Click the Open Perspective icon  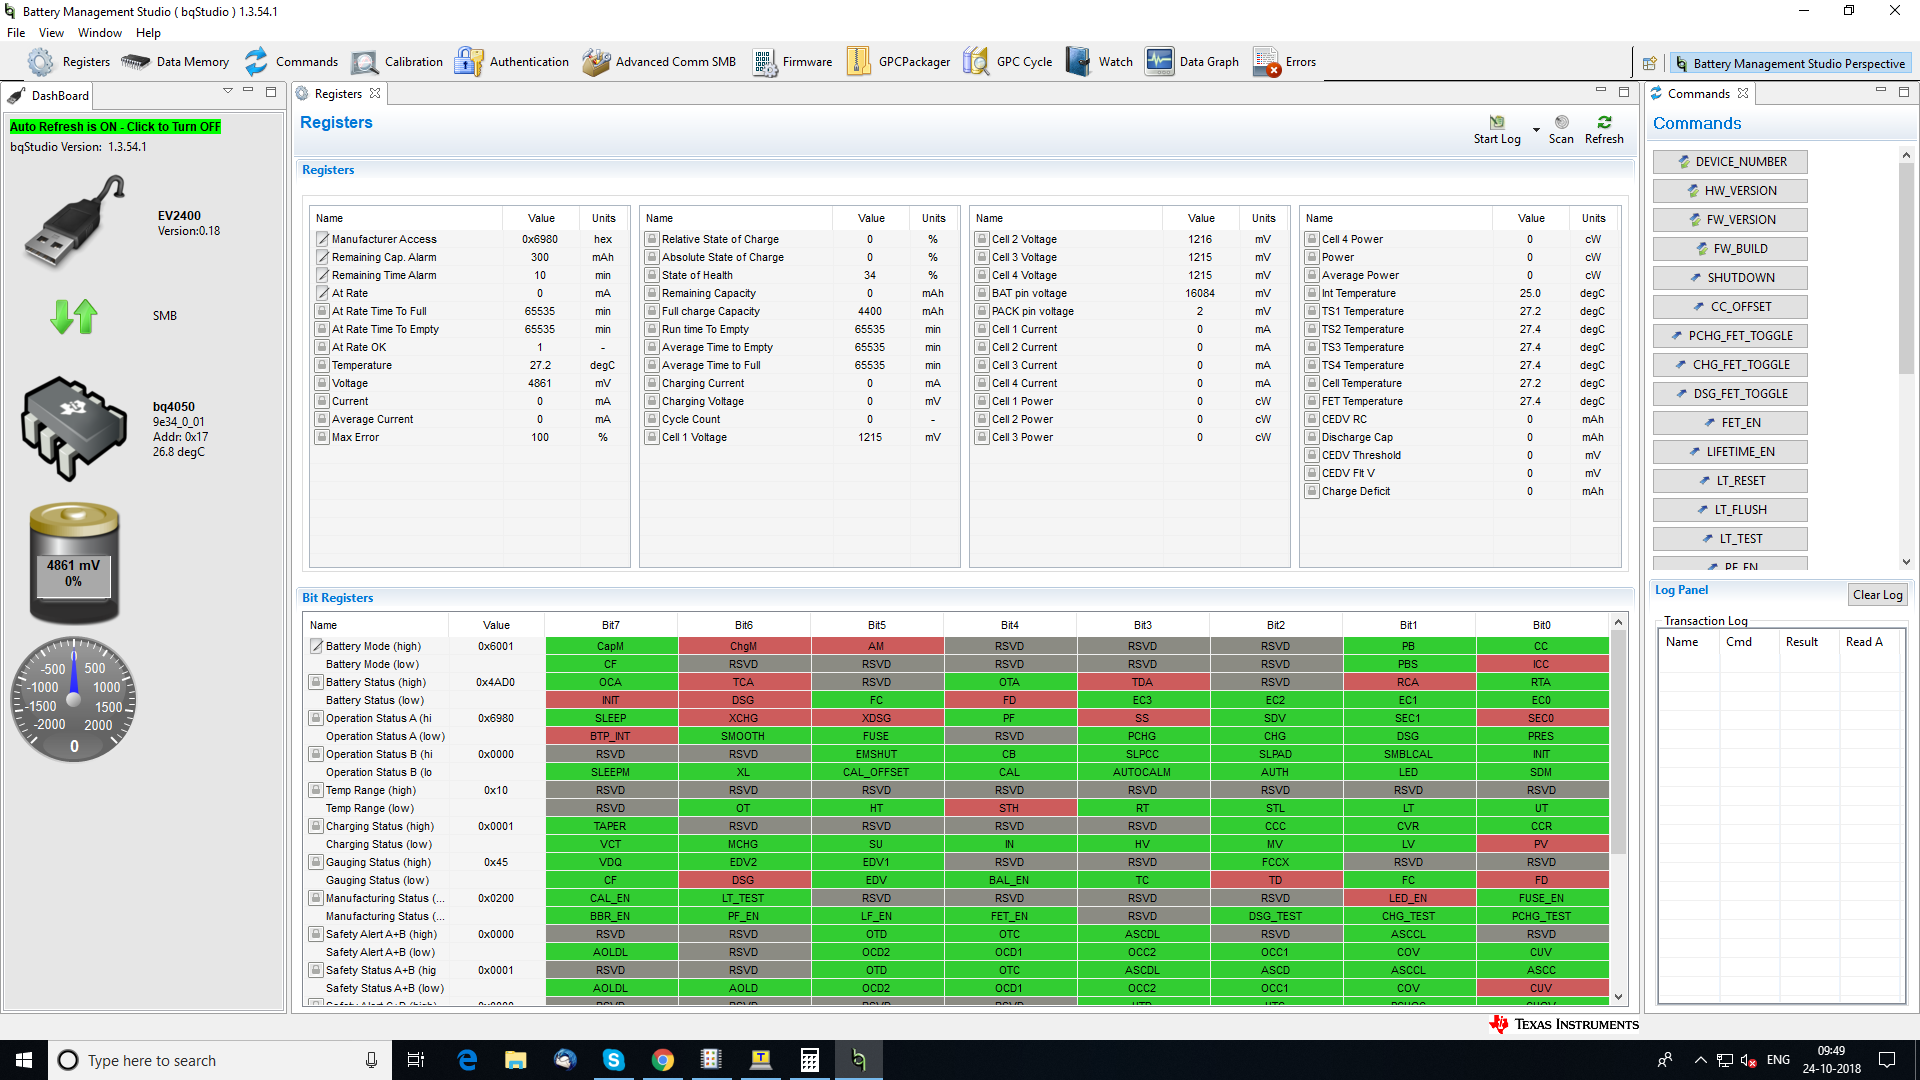[1650, 63]
